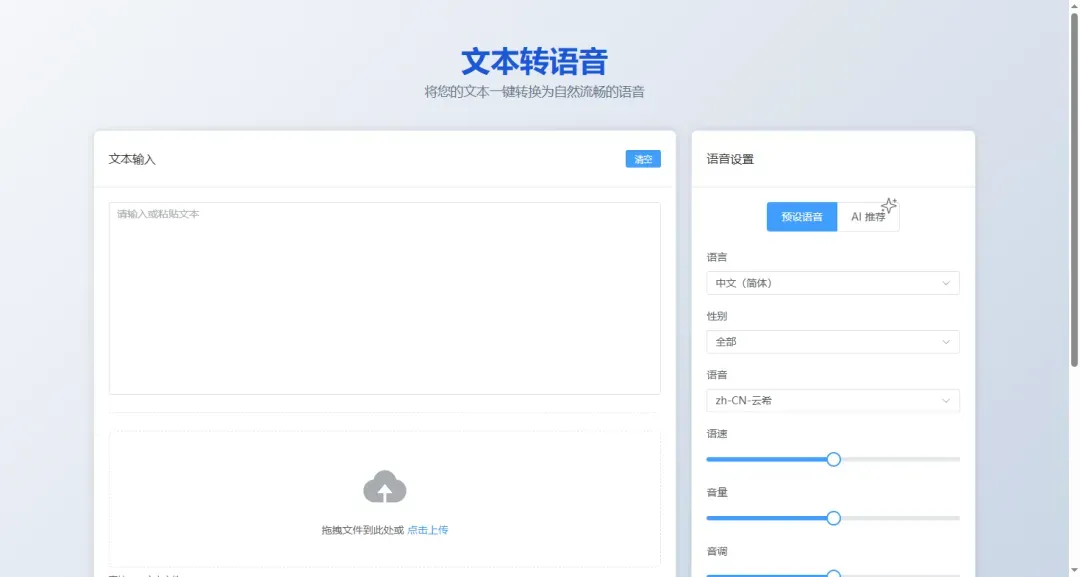Click the chevron on the gender dropdown

pos(946,341)
